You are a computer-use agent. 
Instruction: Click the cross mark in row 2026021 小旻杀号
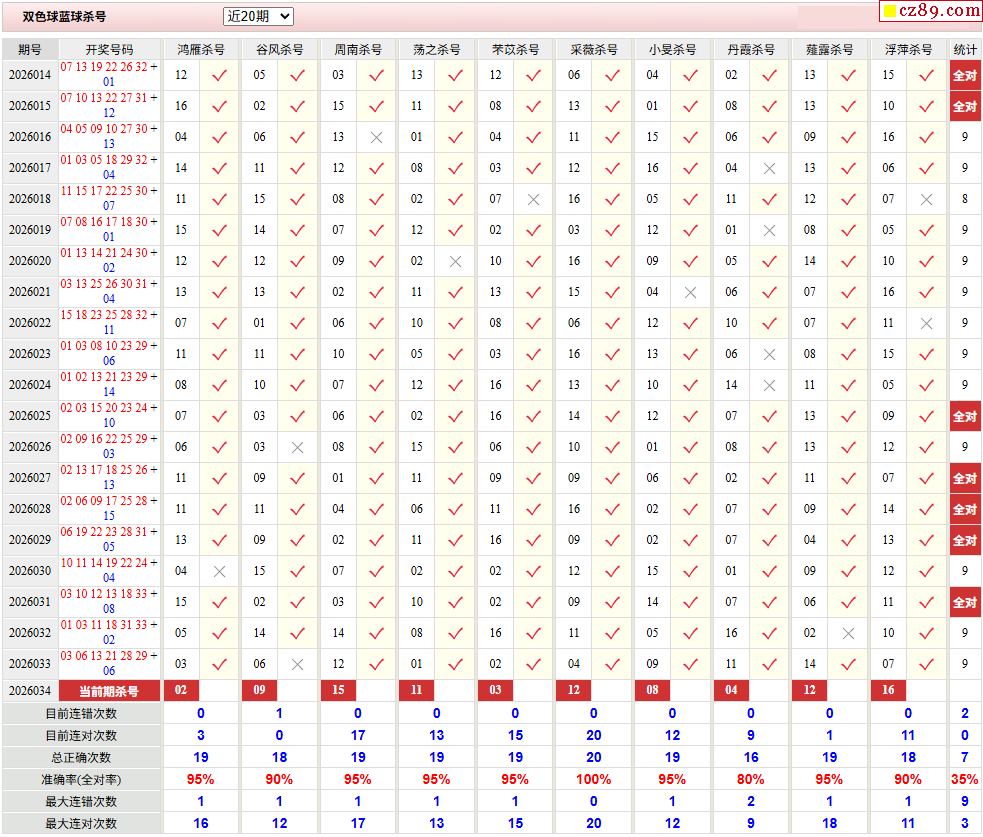pos(690,292)
